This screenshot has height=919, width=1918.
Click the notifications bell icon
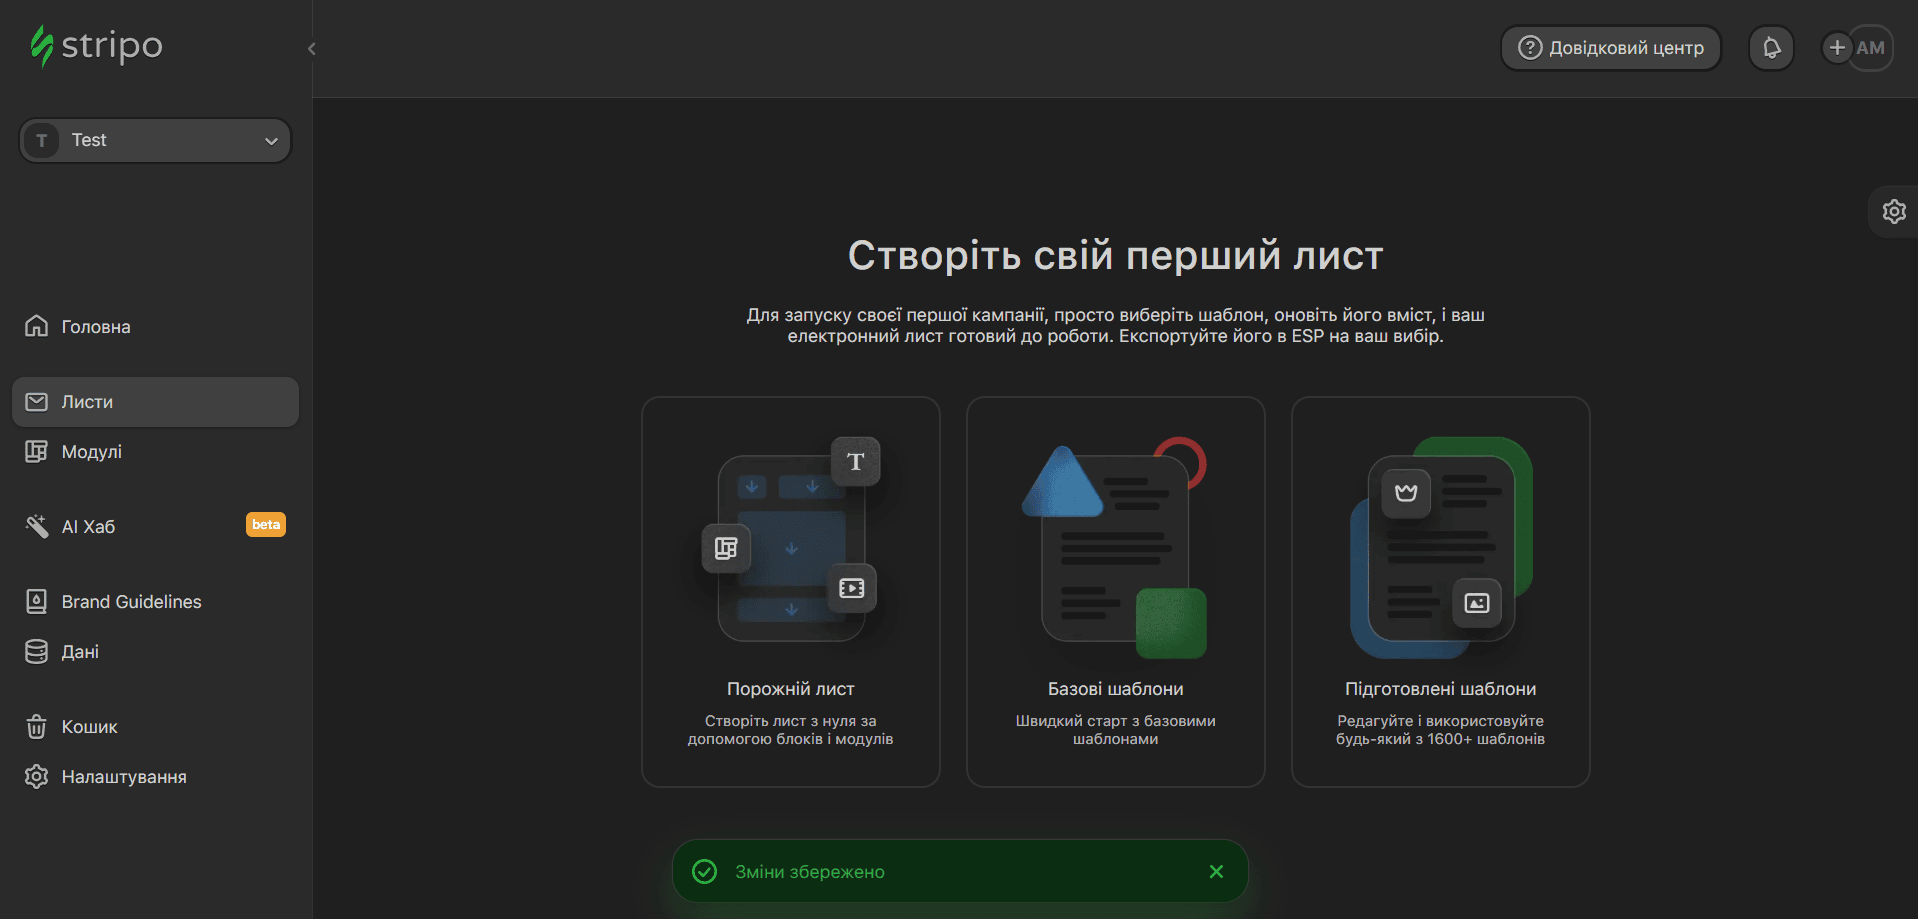click(x=1771, y=48)
